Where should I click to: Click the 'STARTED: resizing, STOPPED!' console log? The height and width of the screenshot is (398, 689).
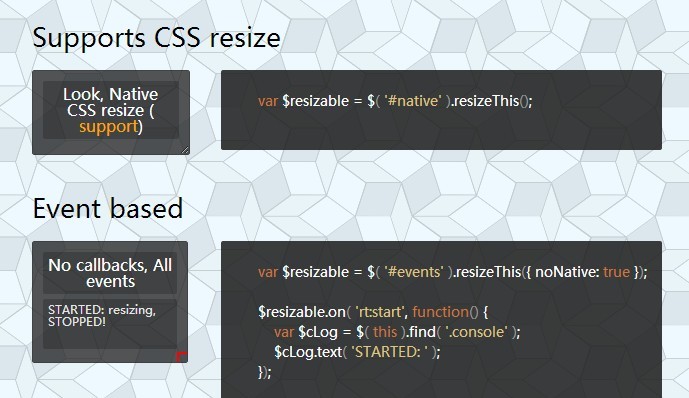(102, 315)
